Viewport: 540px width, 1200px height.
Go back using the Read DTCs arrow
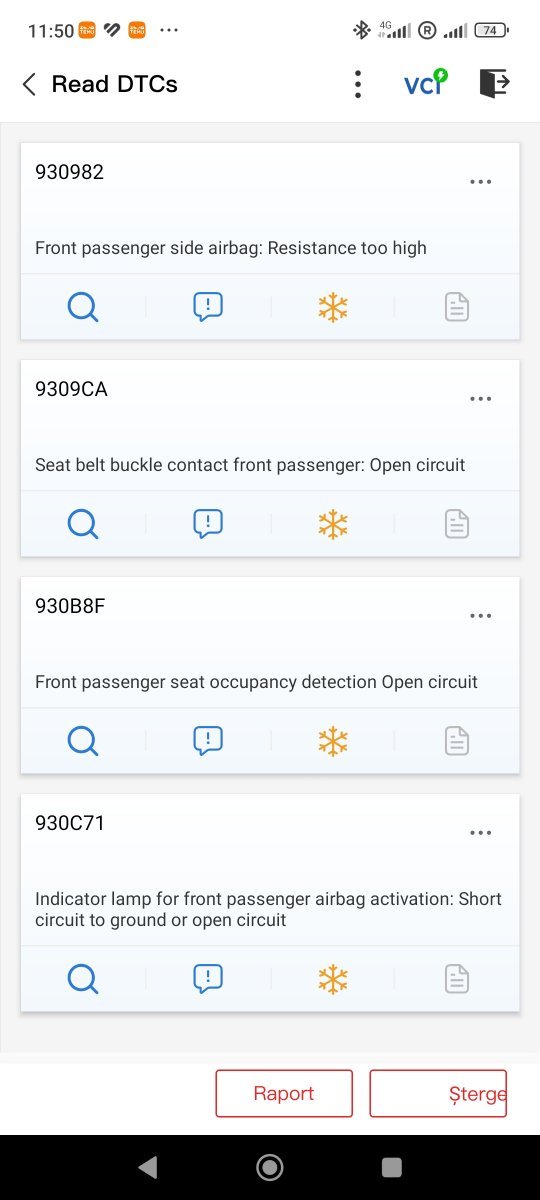29,84
